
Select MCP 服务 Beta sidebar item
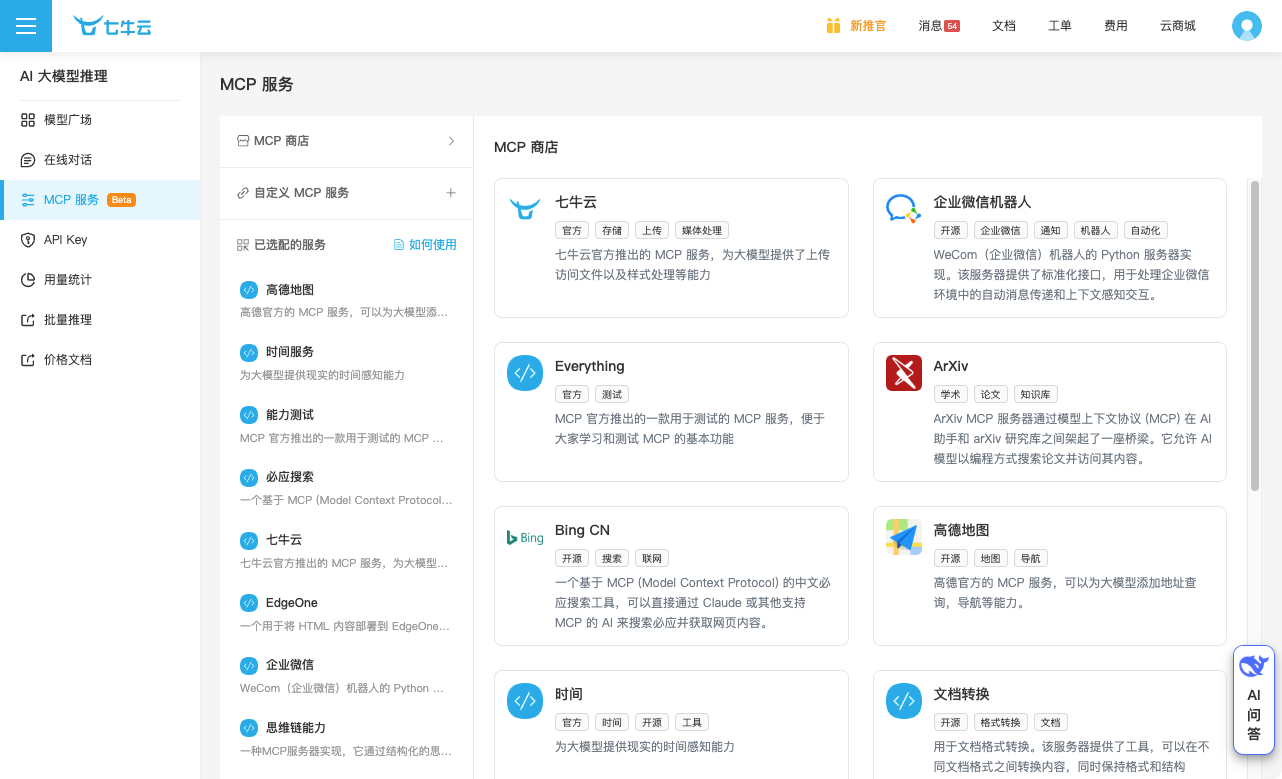pos(100,200)
